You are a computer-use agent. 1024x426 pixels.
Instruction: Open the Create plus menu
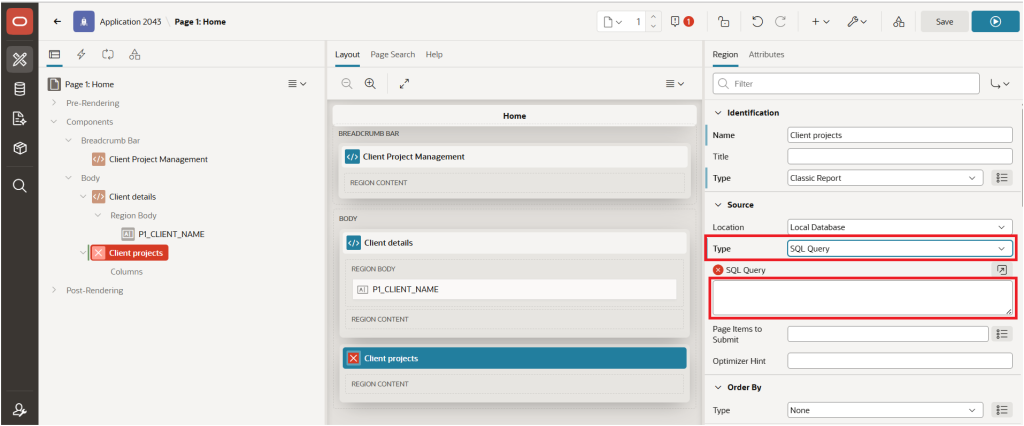pos(820,22)
